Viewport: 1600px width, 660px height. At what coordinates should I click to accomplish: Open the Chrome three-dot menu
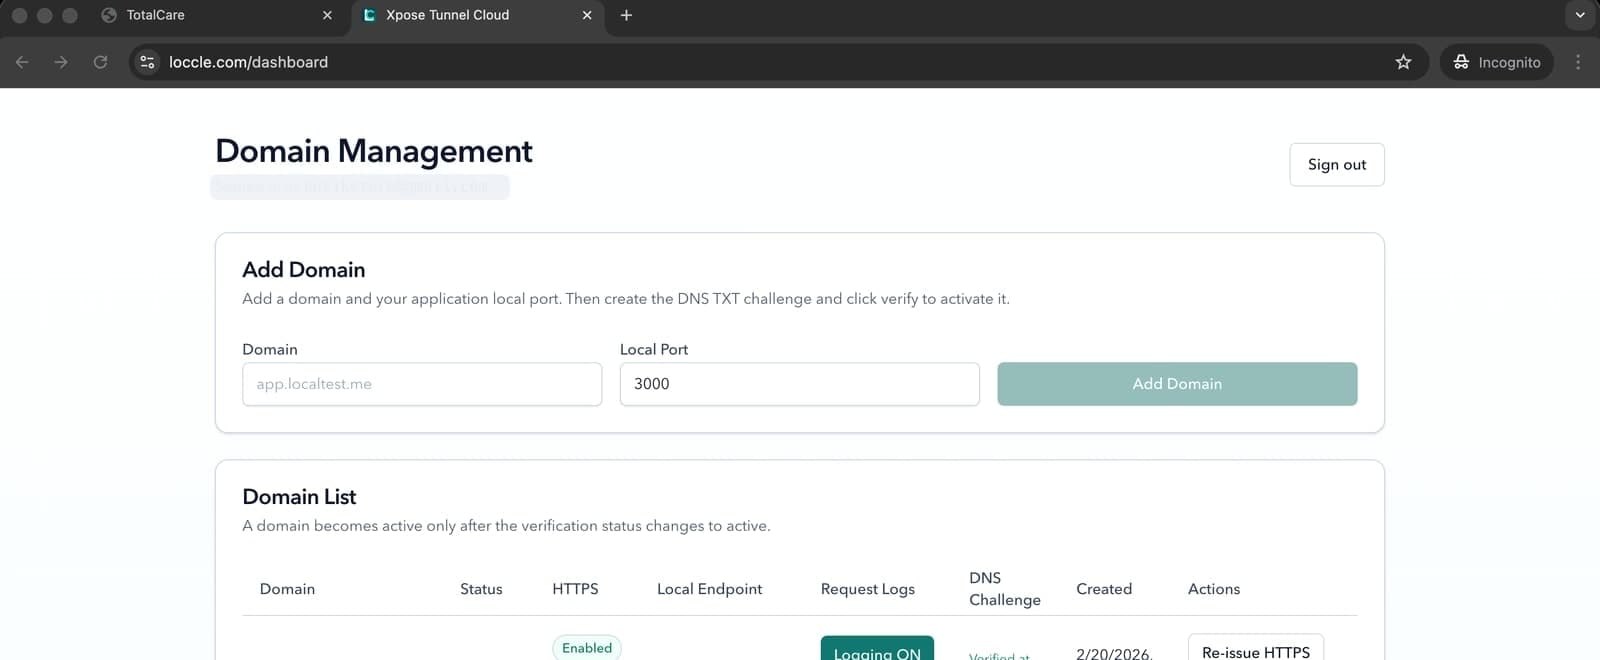click(x=1578, y=62)
